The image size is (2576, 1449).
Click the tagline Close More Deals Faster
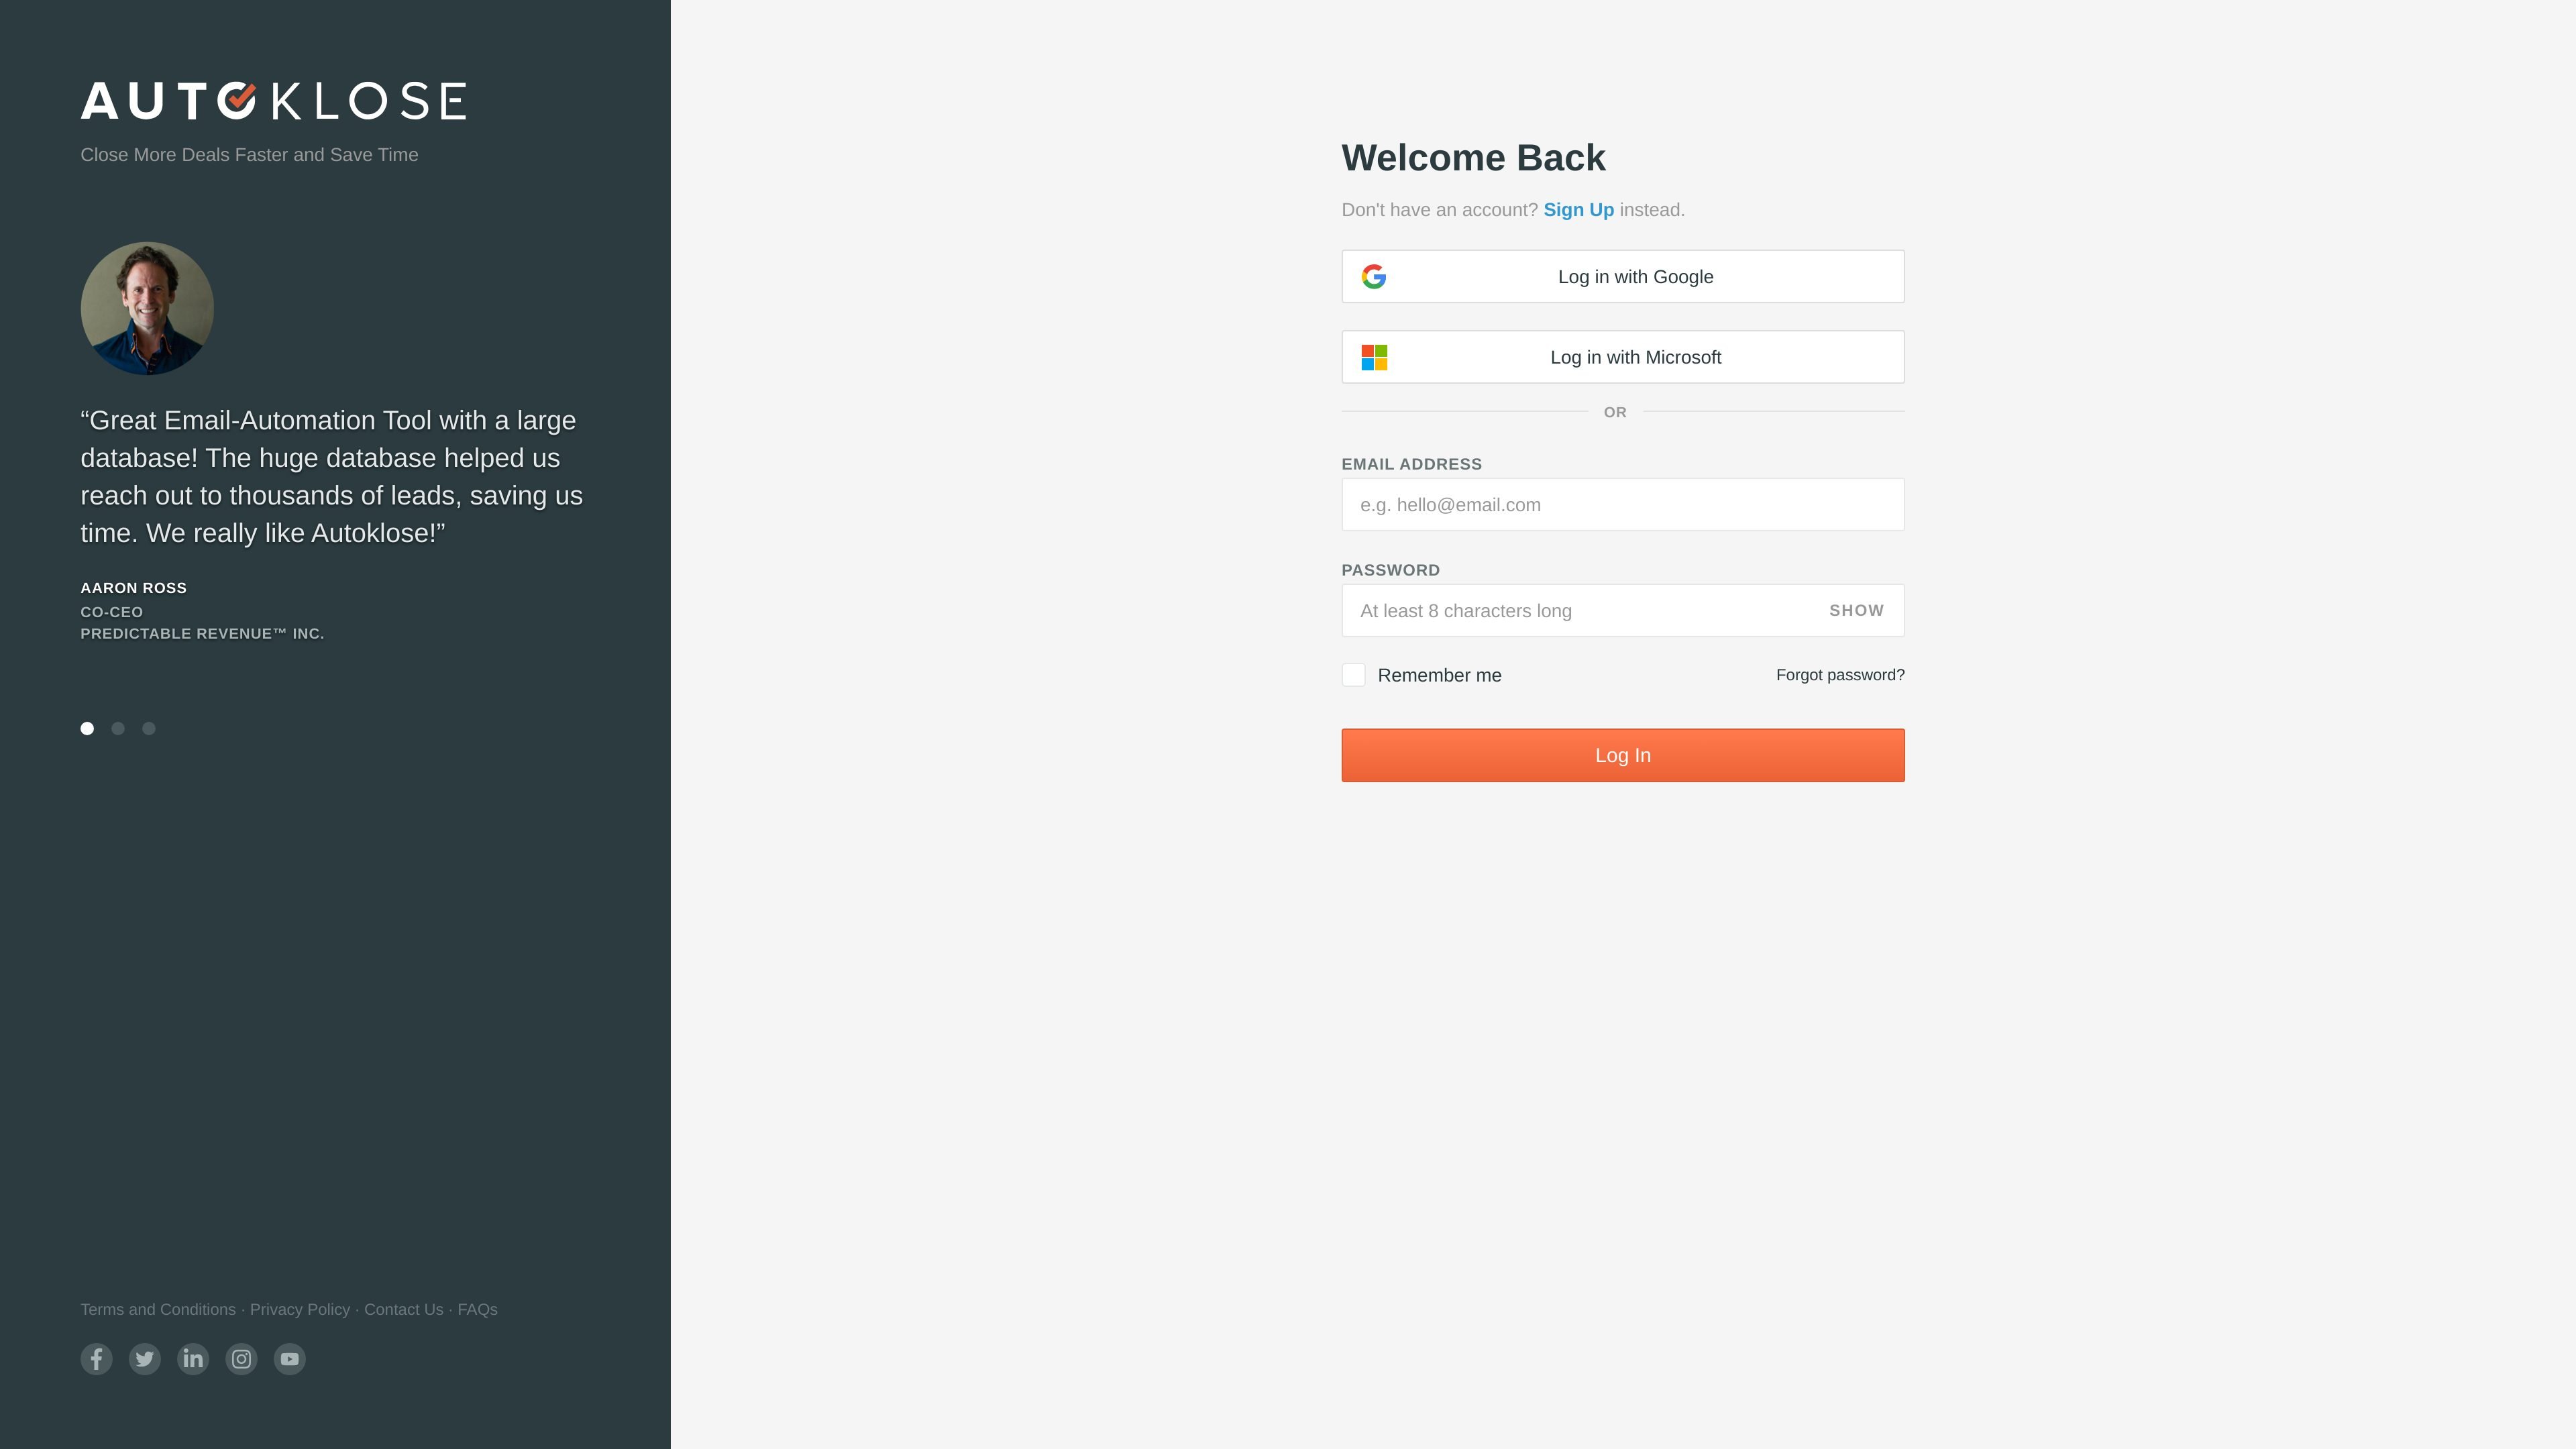pos(249,155)
